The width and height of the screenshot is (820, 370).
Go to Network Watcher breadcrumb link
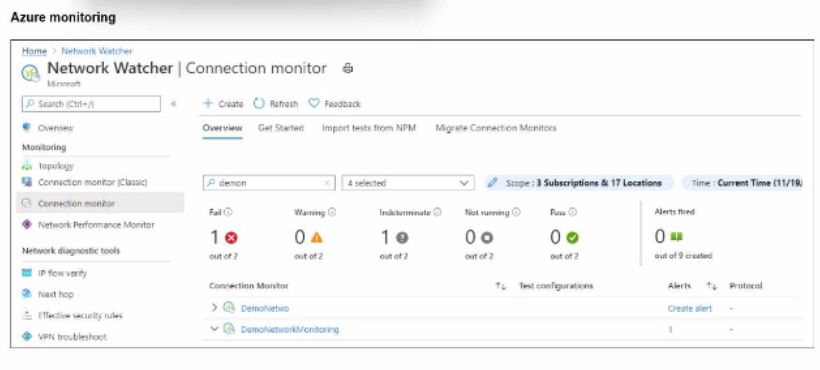[x=97, y=51]
